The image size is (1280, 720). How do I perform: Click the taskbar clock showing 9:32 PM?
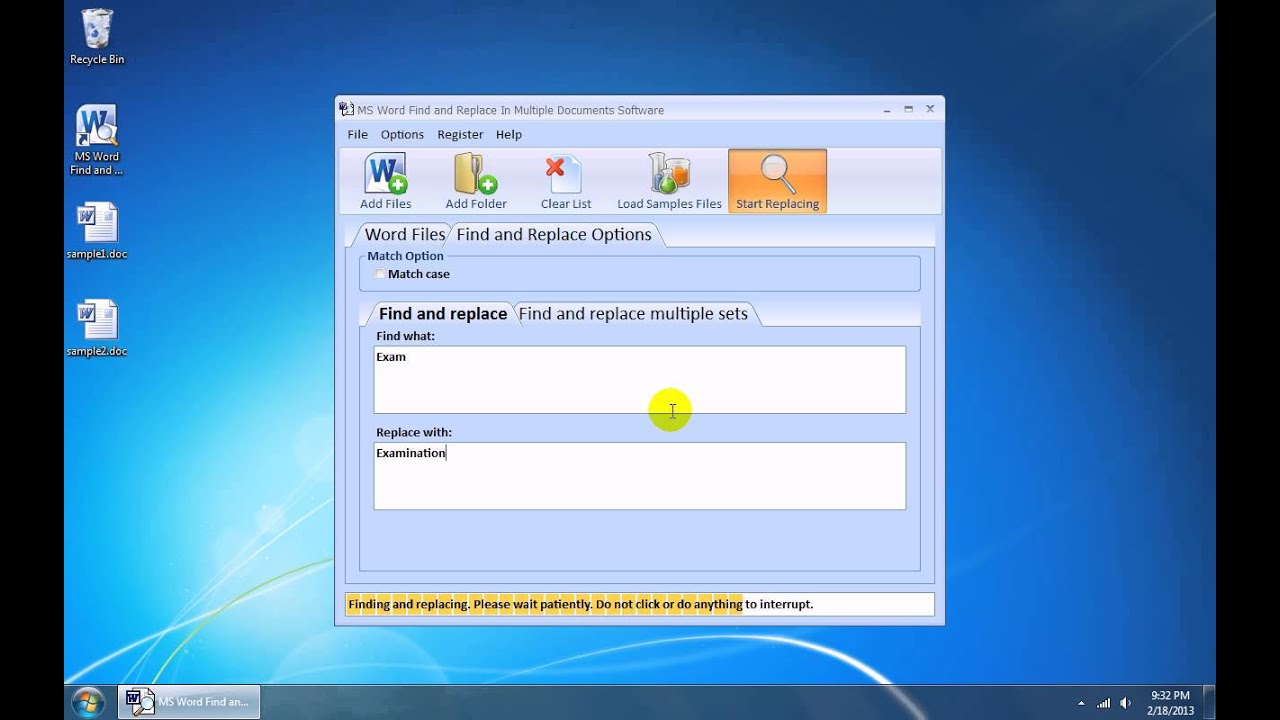point(1170,702)
